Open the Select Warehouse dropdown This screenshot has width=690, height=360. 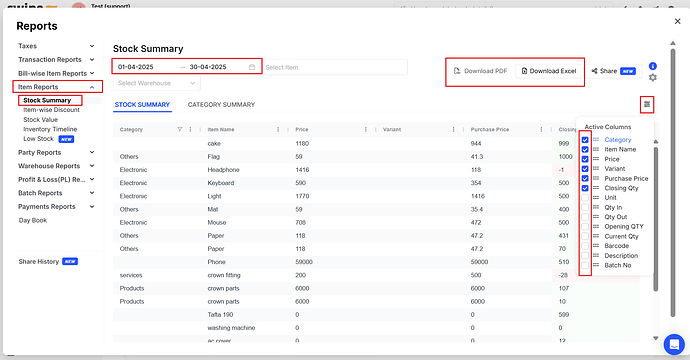pos(157,83)
